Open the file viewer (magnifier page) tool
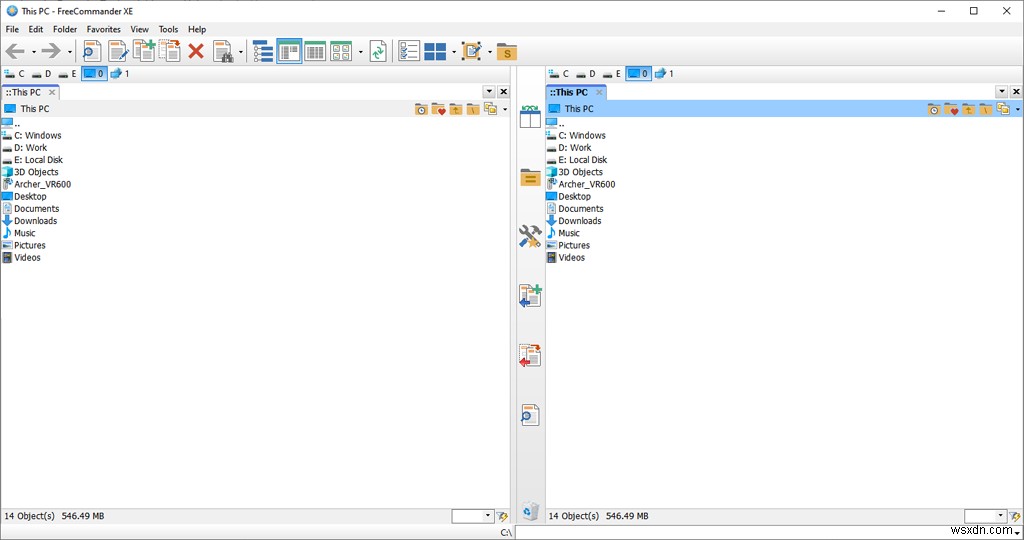The image size is (1024, 540). pos(92,51)
